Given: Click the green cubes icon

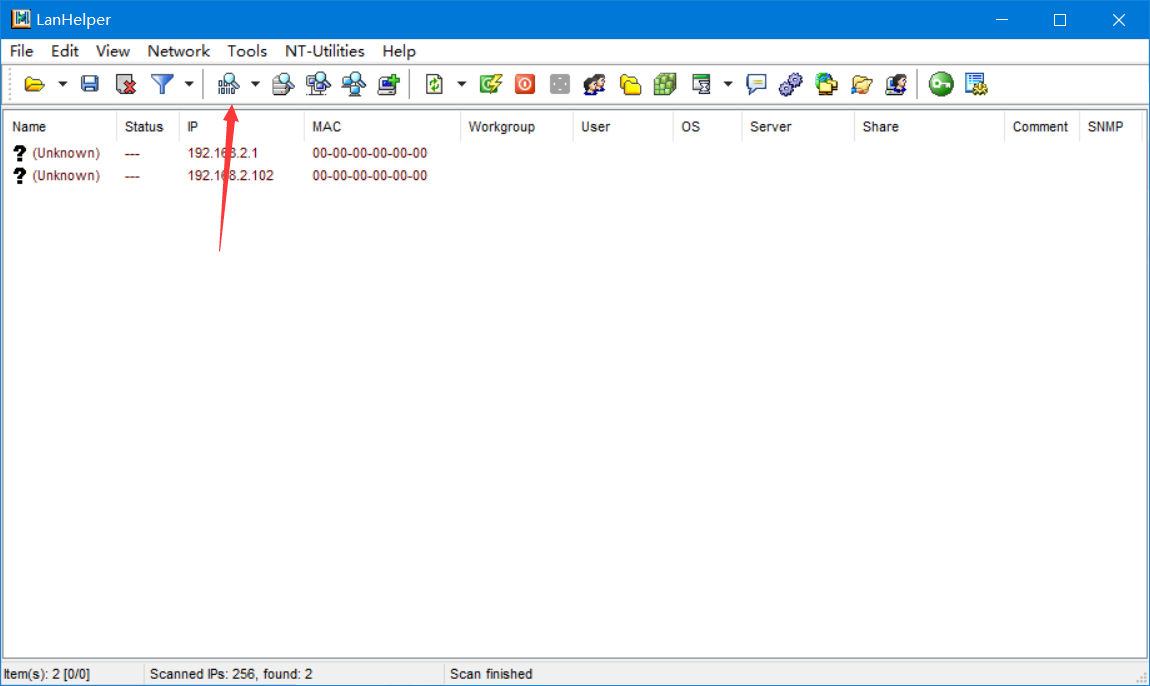Looking at the screenshot, I should pos(665,84).
